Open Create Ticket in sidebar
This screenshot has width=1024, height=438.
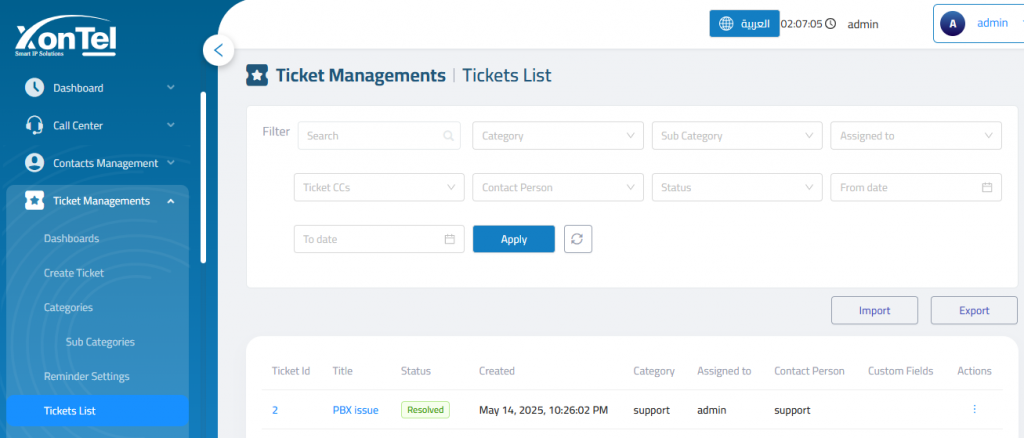pyautogui.click(x=74, y=273)
